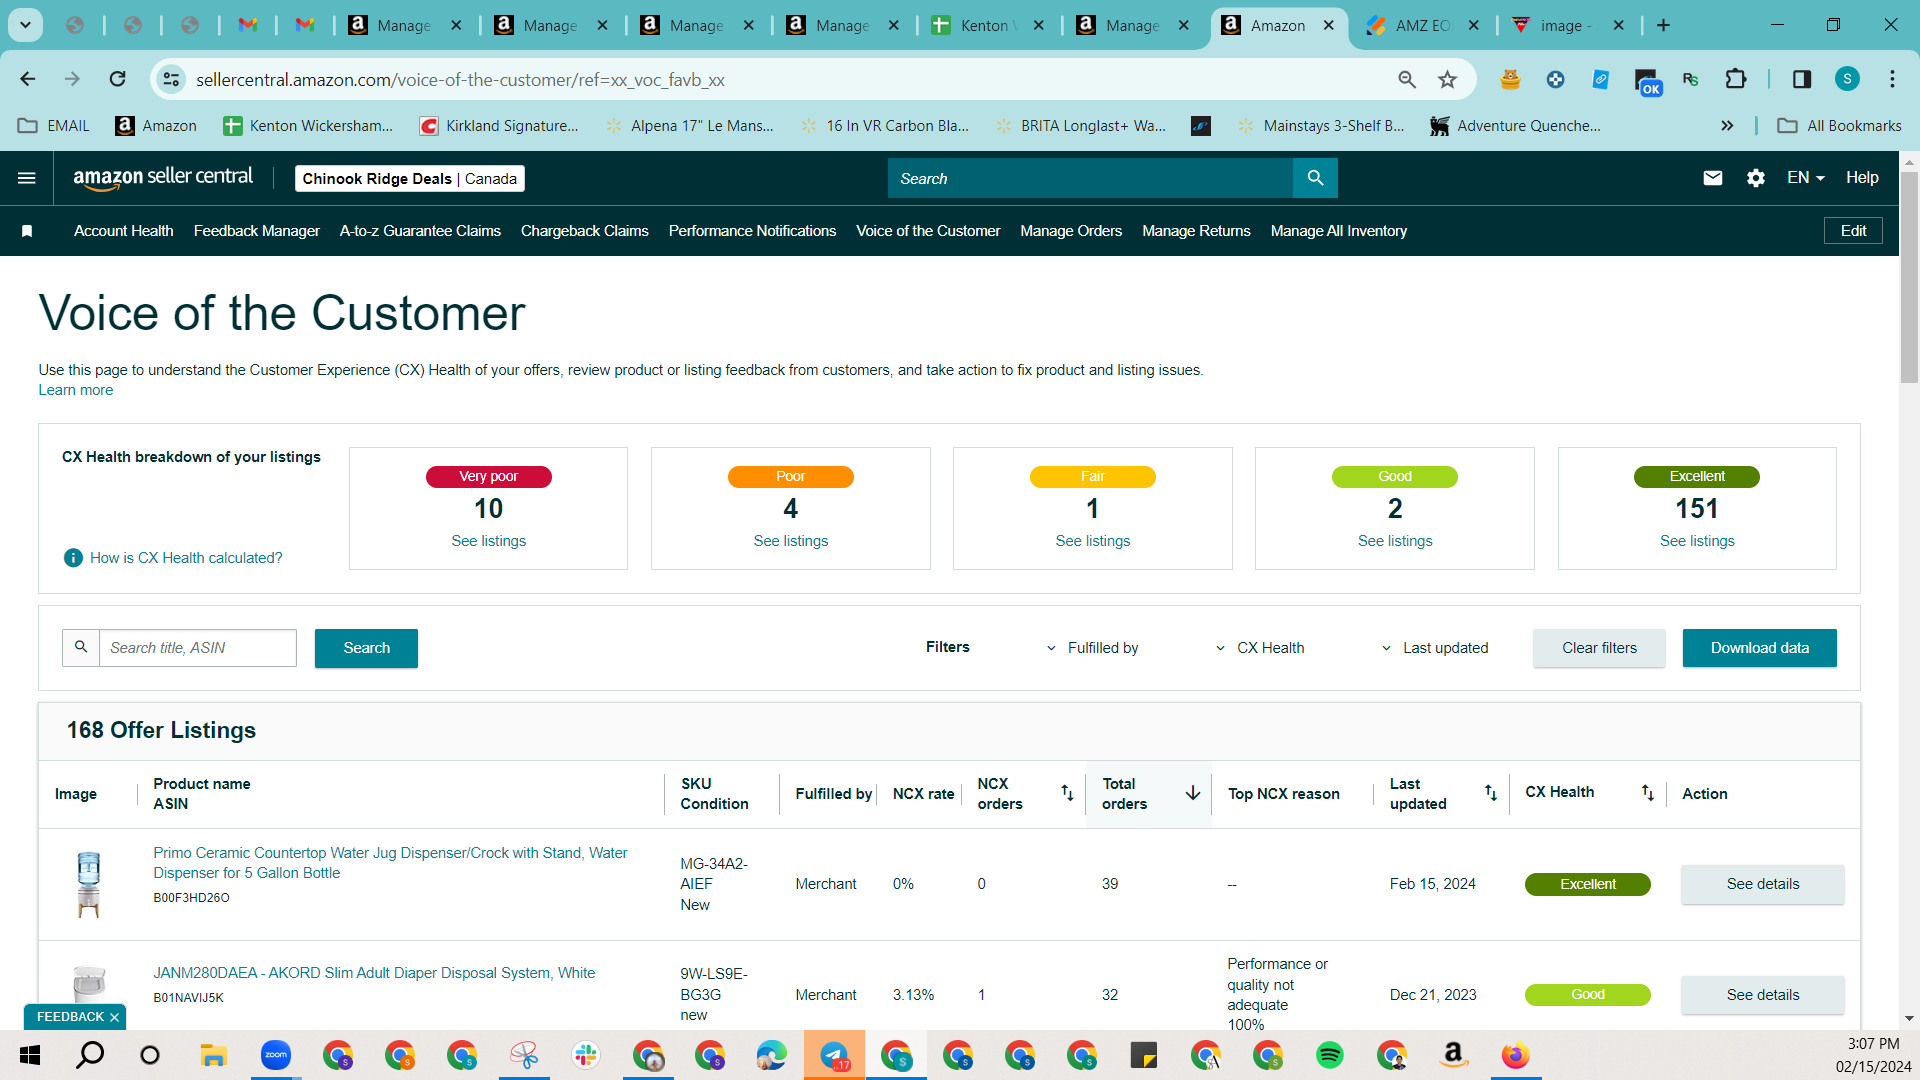The image size is (1920, 1080).
Task: Open Performance Notifications menu item
Action: click(752, 231)
